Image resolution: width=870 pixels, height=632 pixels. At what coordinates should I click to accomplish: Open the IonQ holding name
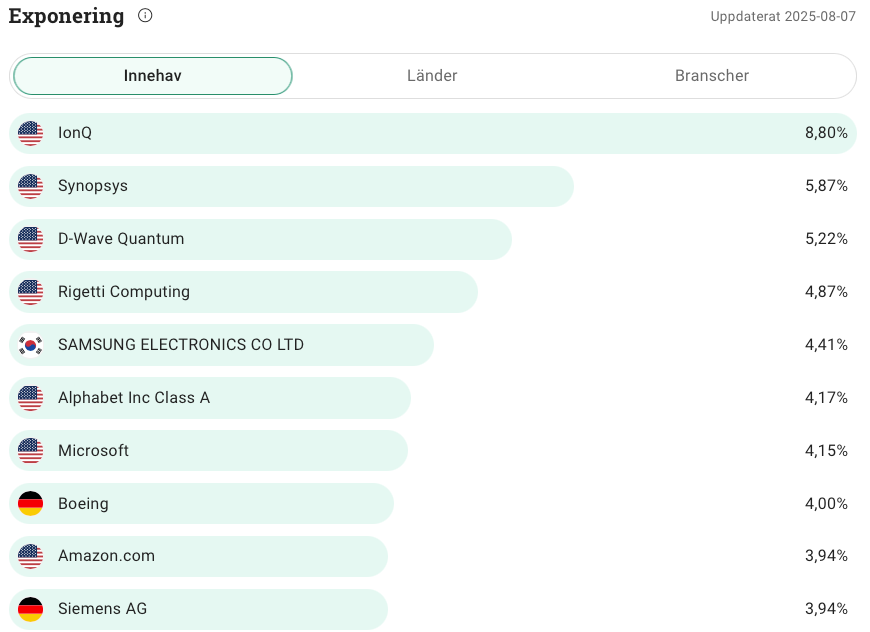pos(75,133)
